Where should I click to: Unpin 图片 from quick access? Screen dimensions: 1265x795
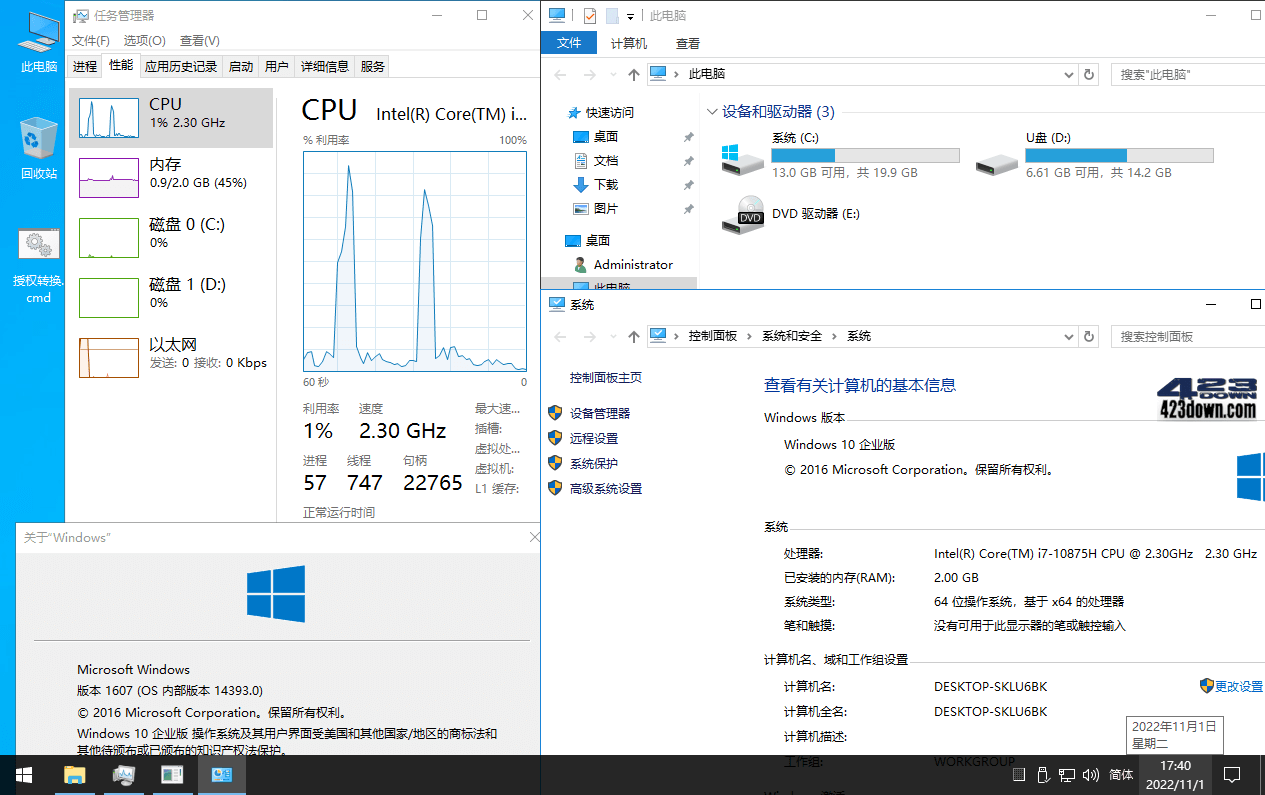[687, 209]
